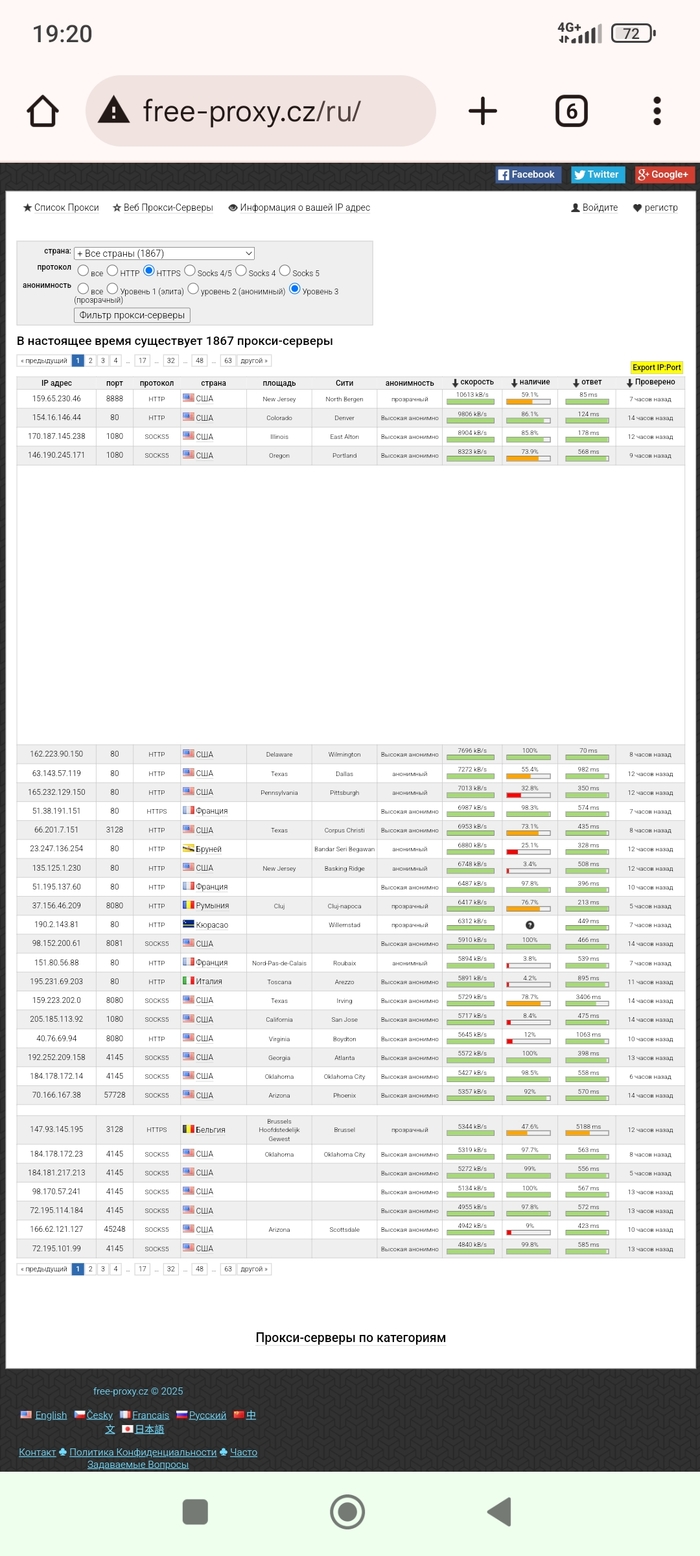This screenshot has width=700, height=1556.
Task: Tap the site security warning icon
Action: 114,111
